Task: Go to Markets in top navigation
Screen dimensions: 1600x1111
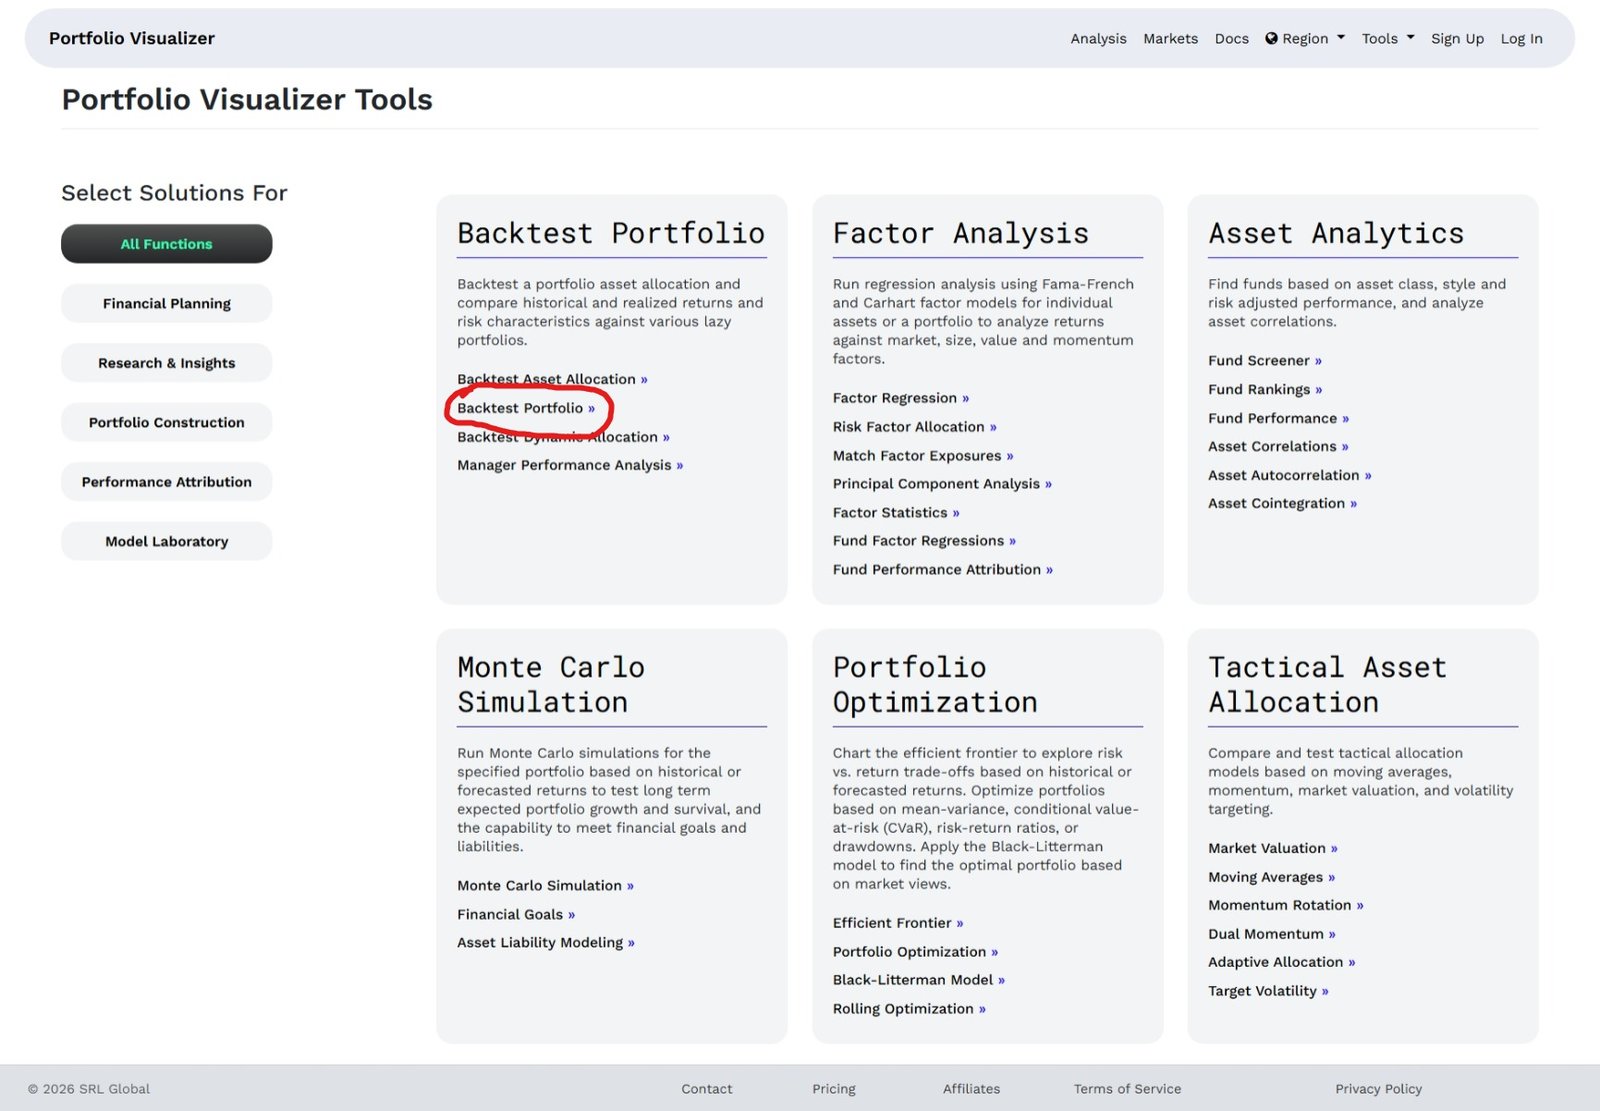Action: tap(1170, 39)
